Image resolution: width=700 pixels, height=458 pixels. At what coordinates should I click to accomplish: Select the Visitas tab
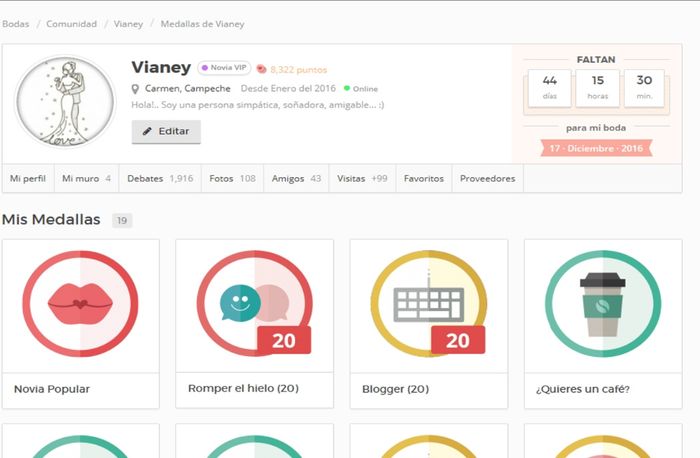pyautogui.click(x=362, y=178)
